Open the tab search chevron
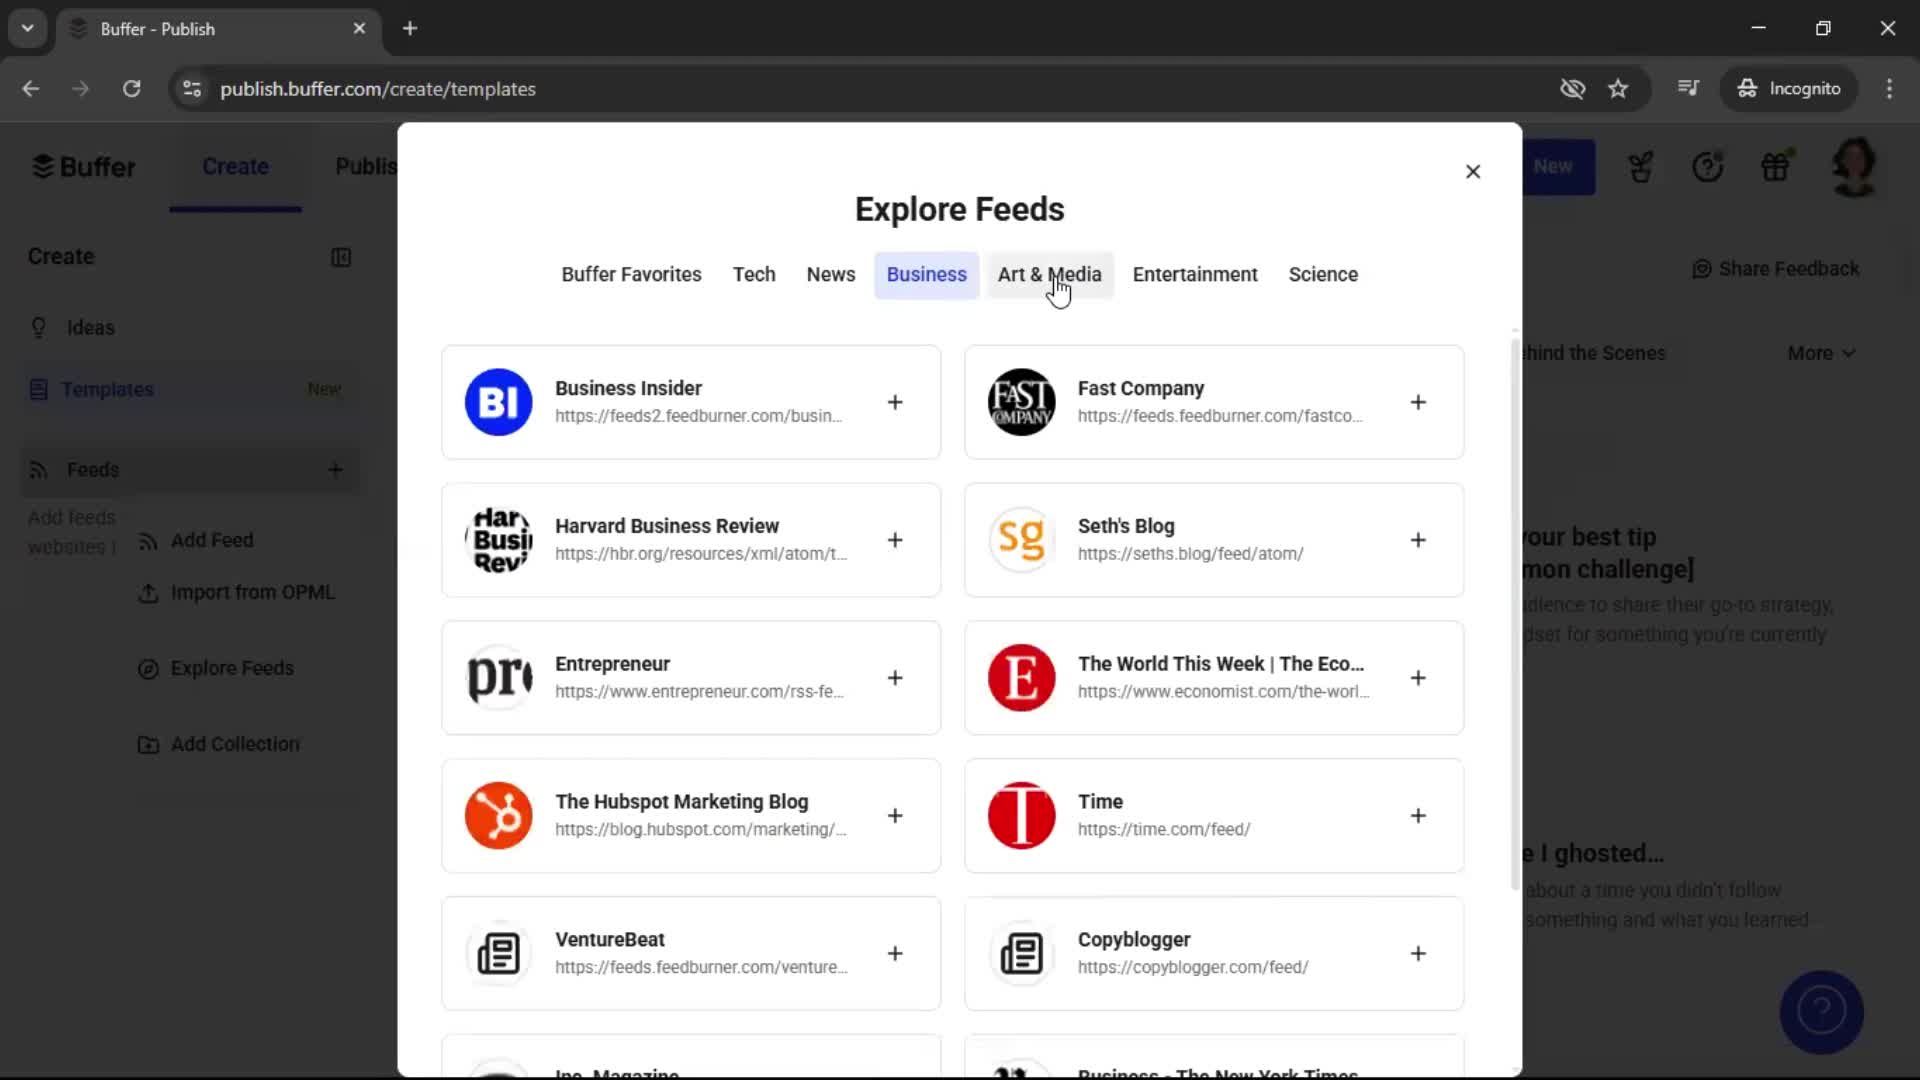 pyautogui.click(x=27, y=28)
